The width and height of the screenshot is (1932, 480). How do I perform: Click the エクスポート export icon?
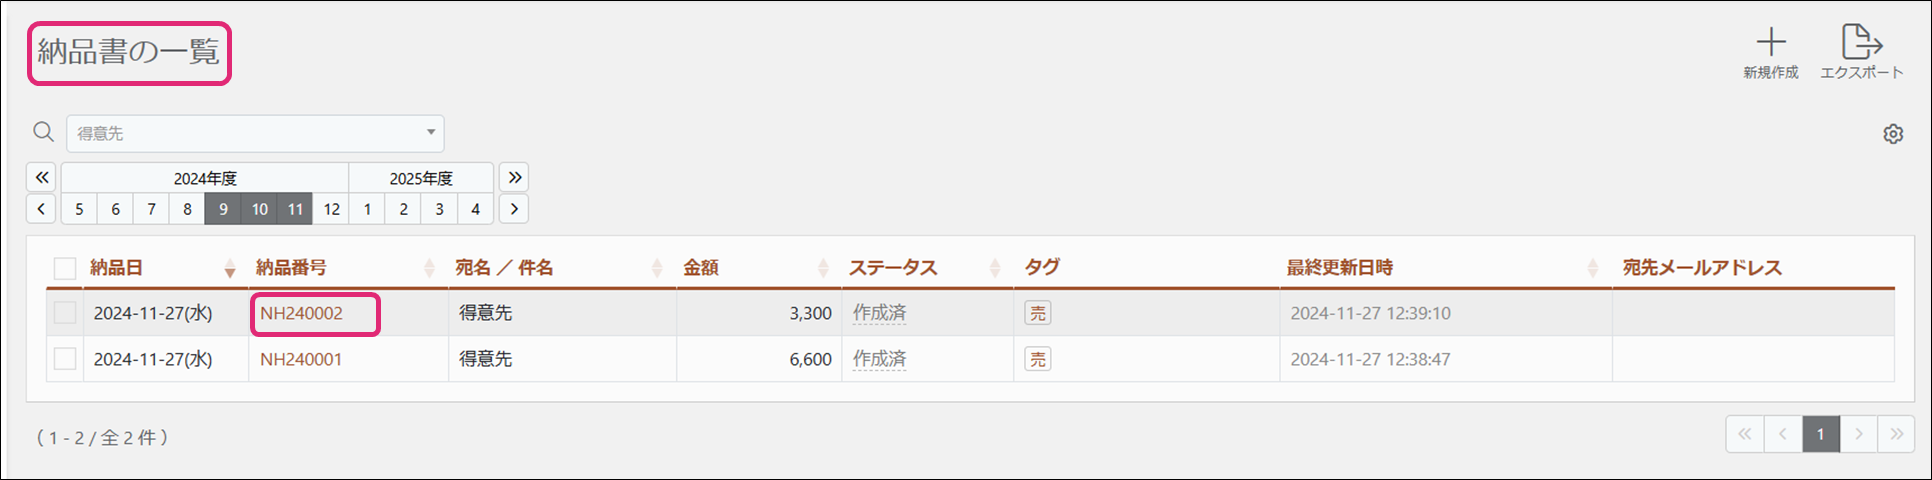1861,43
